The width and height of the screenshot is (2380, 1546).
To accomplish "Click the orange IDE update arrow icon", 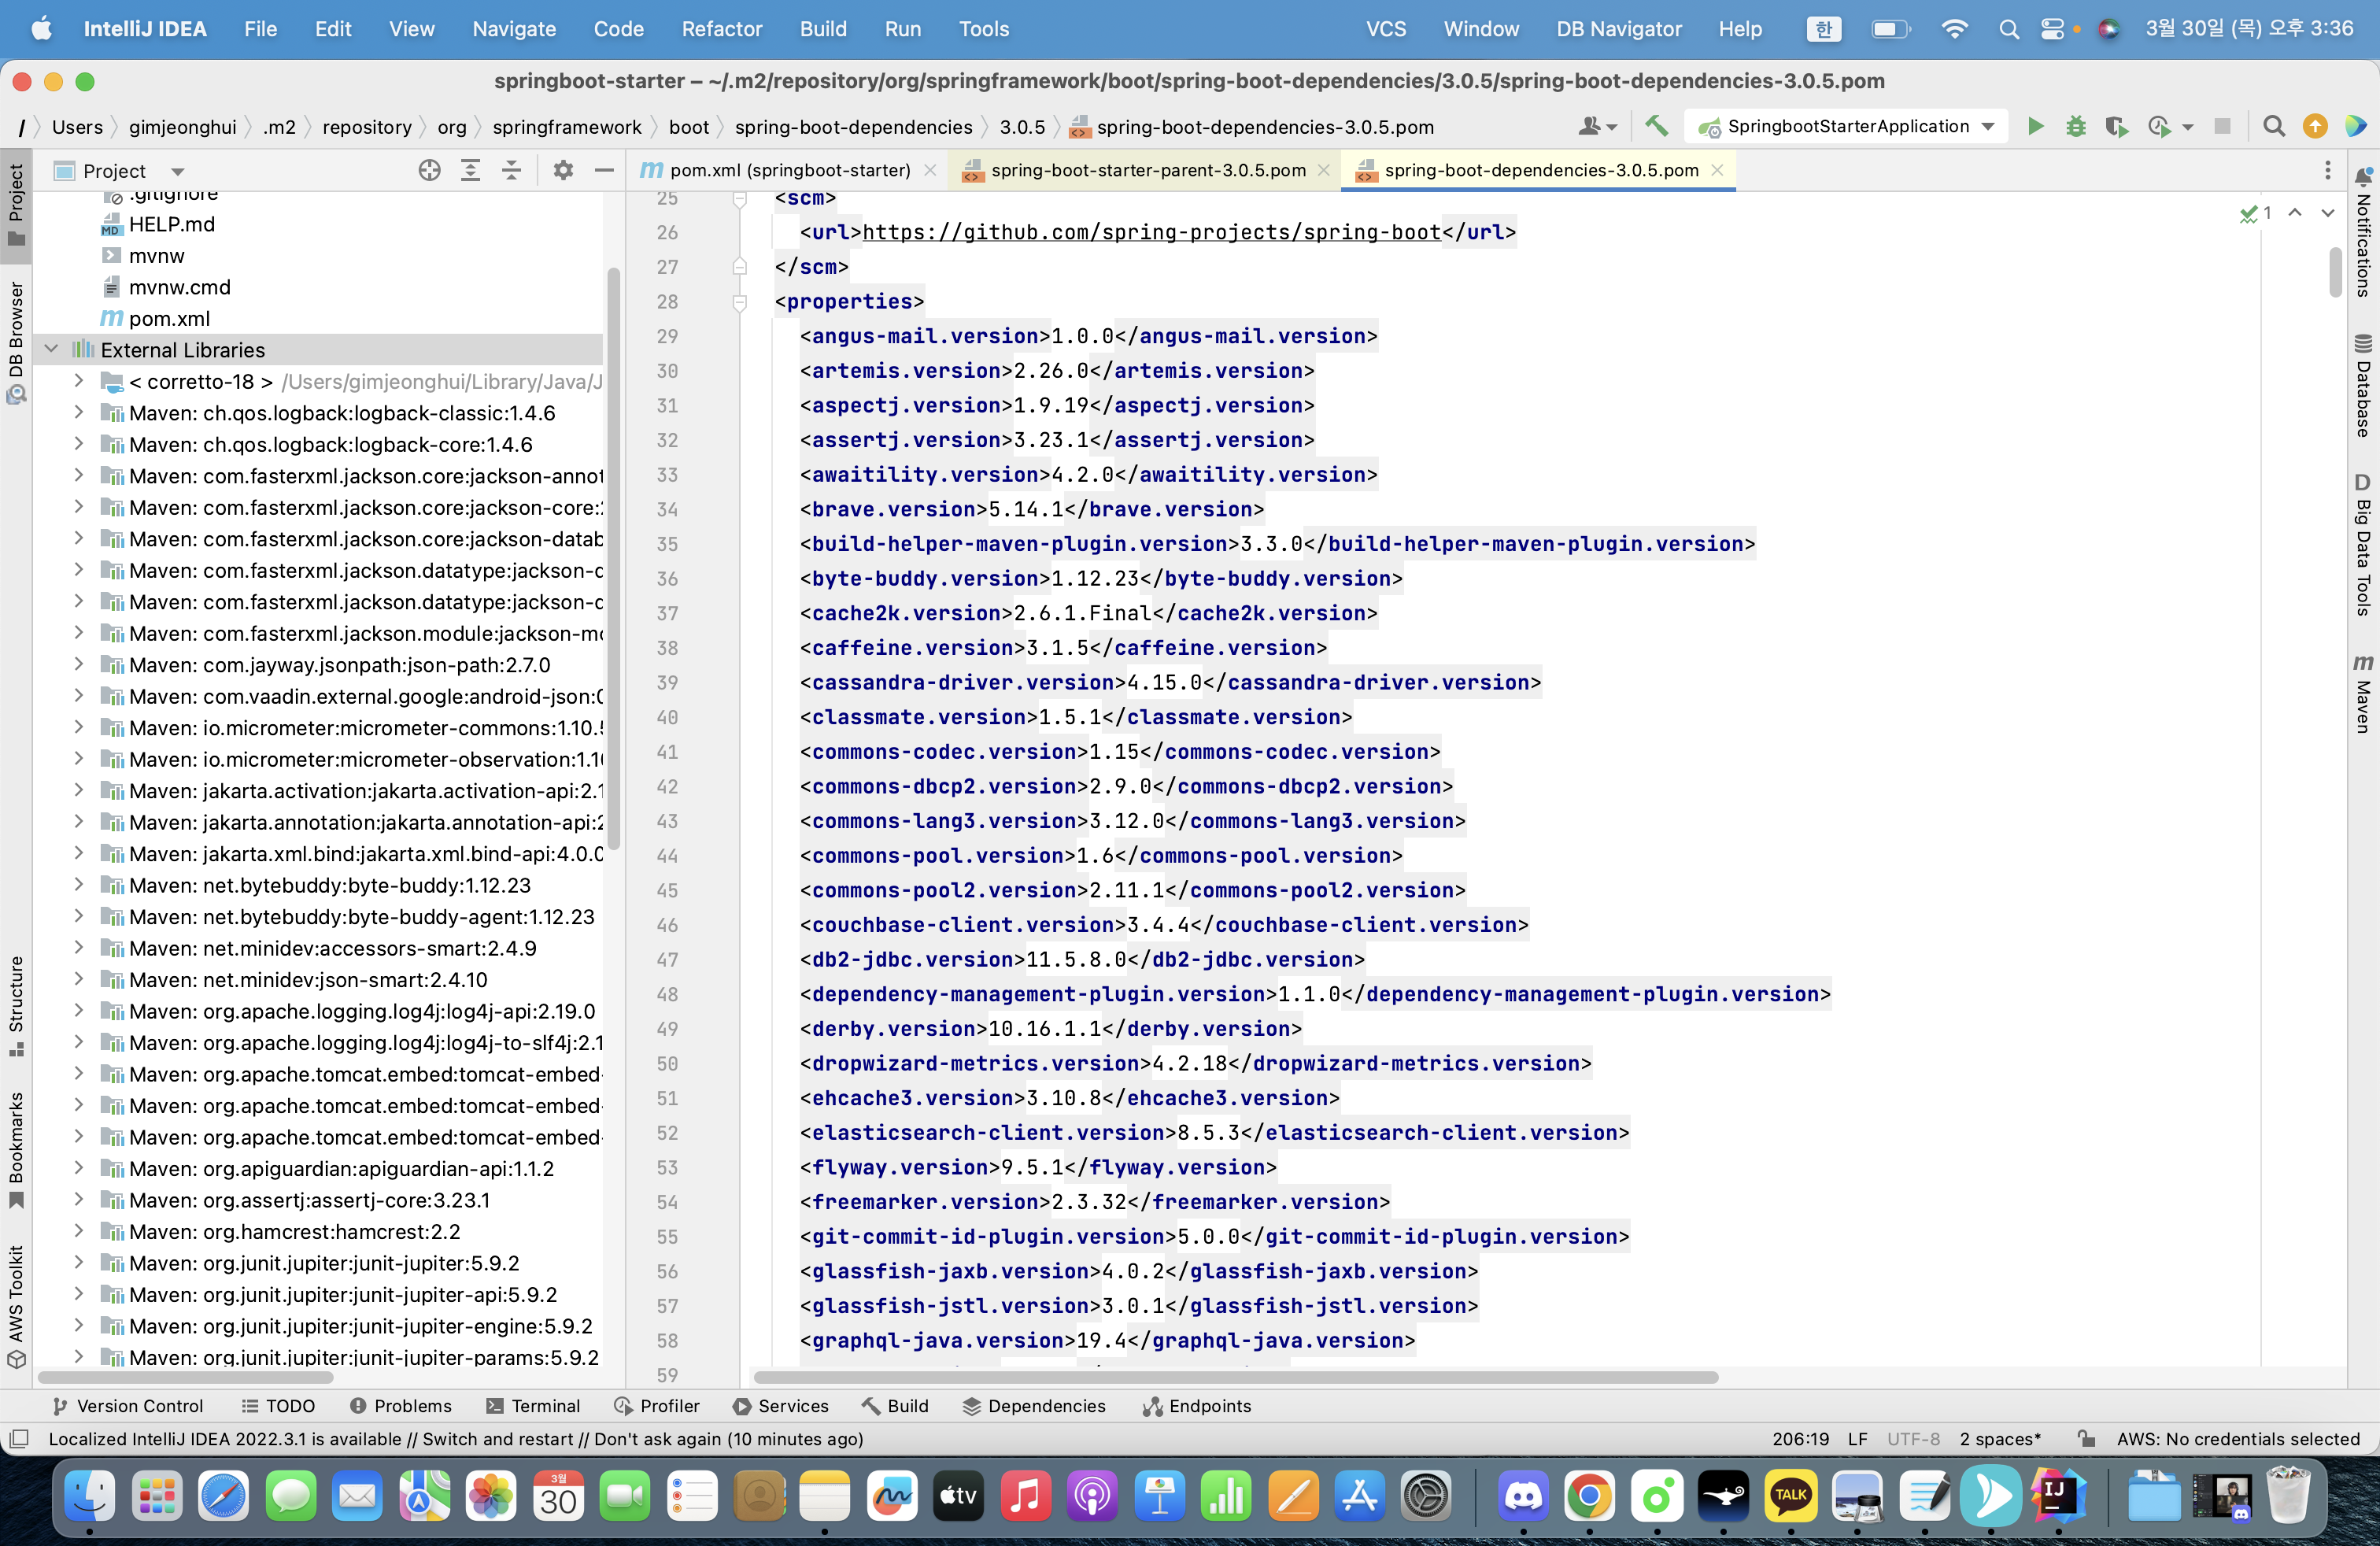I will 2314,127.
